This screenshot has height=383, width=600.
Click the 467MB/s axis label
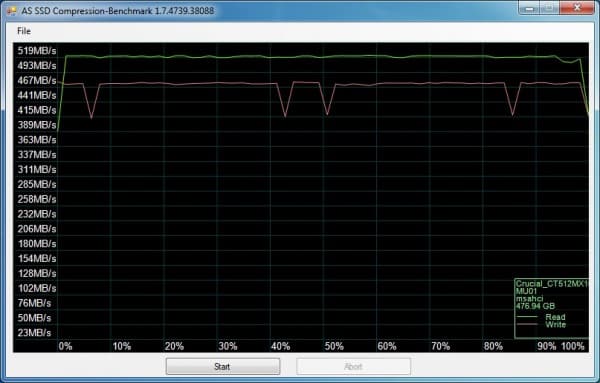(37, 81)
